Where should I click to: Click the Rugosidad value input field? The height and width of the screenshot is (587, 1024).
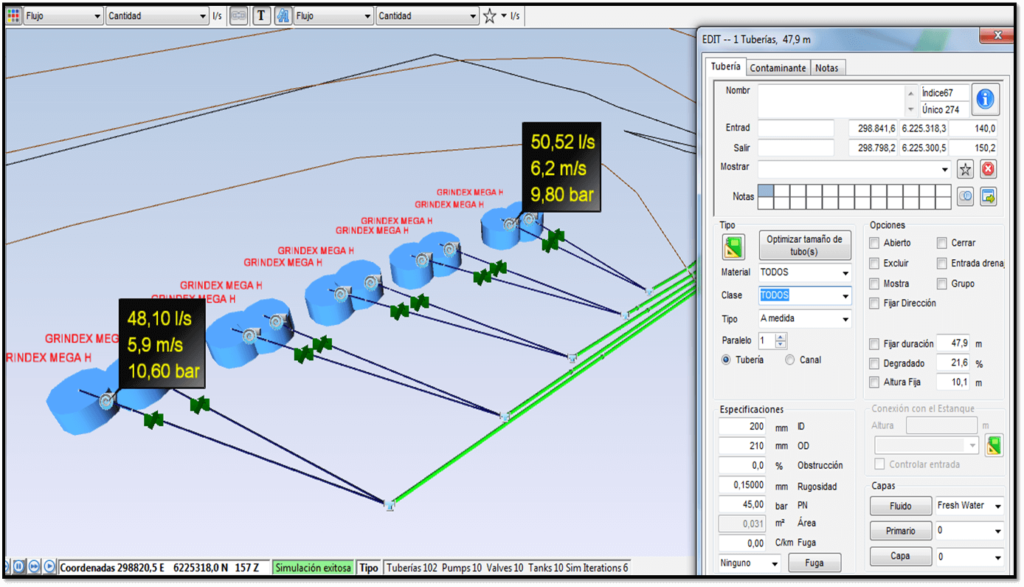(744, 485)
